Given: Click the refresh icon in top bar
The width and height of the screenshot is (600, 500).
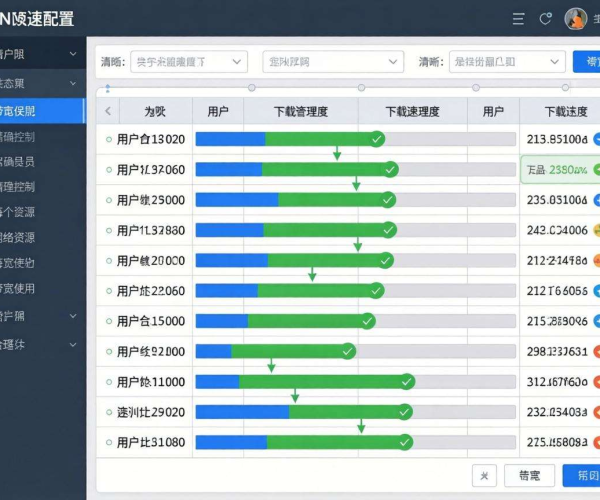Looking at the screenshot, I should point(545,18).
